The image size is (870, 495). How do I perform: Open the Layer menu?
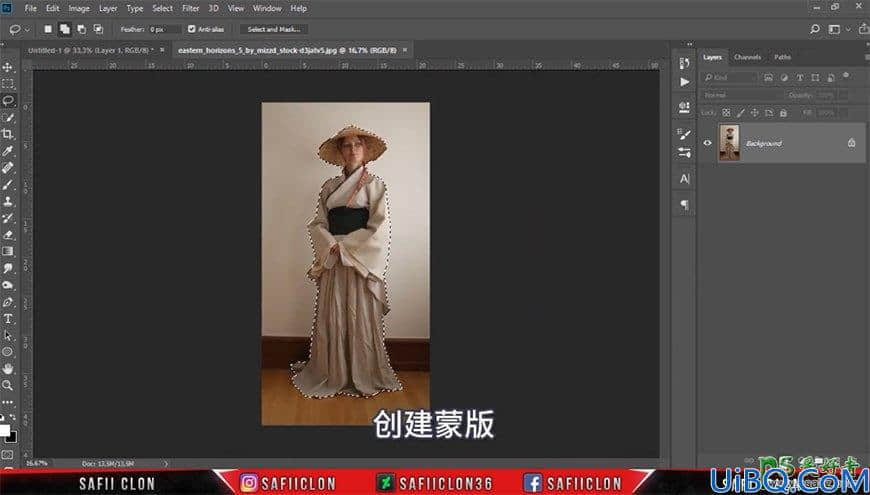click(108, 8)
